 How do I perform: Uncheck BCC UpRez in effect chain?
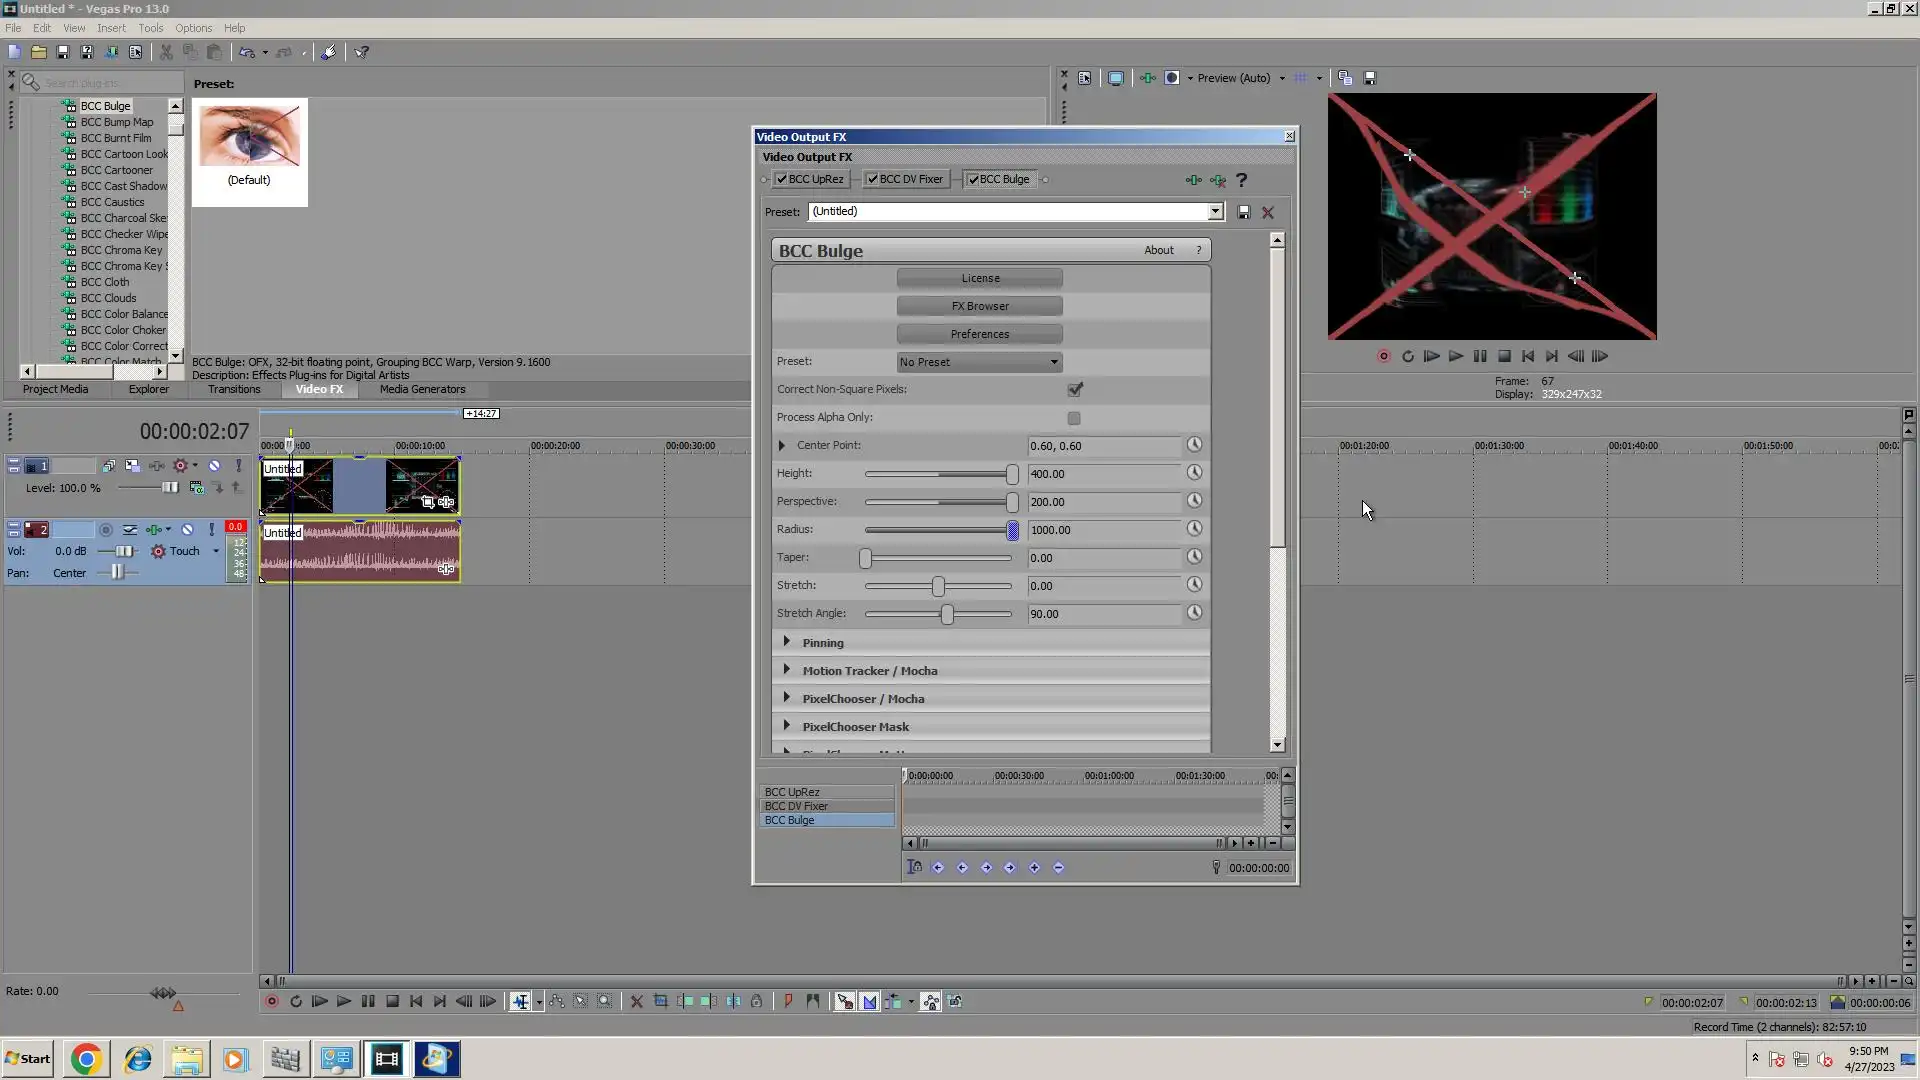point(782,180)
